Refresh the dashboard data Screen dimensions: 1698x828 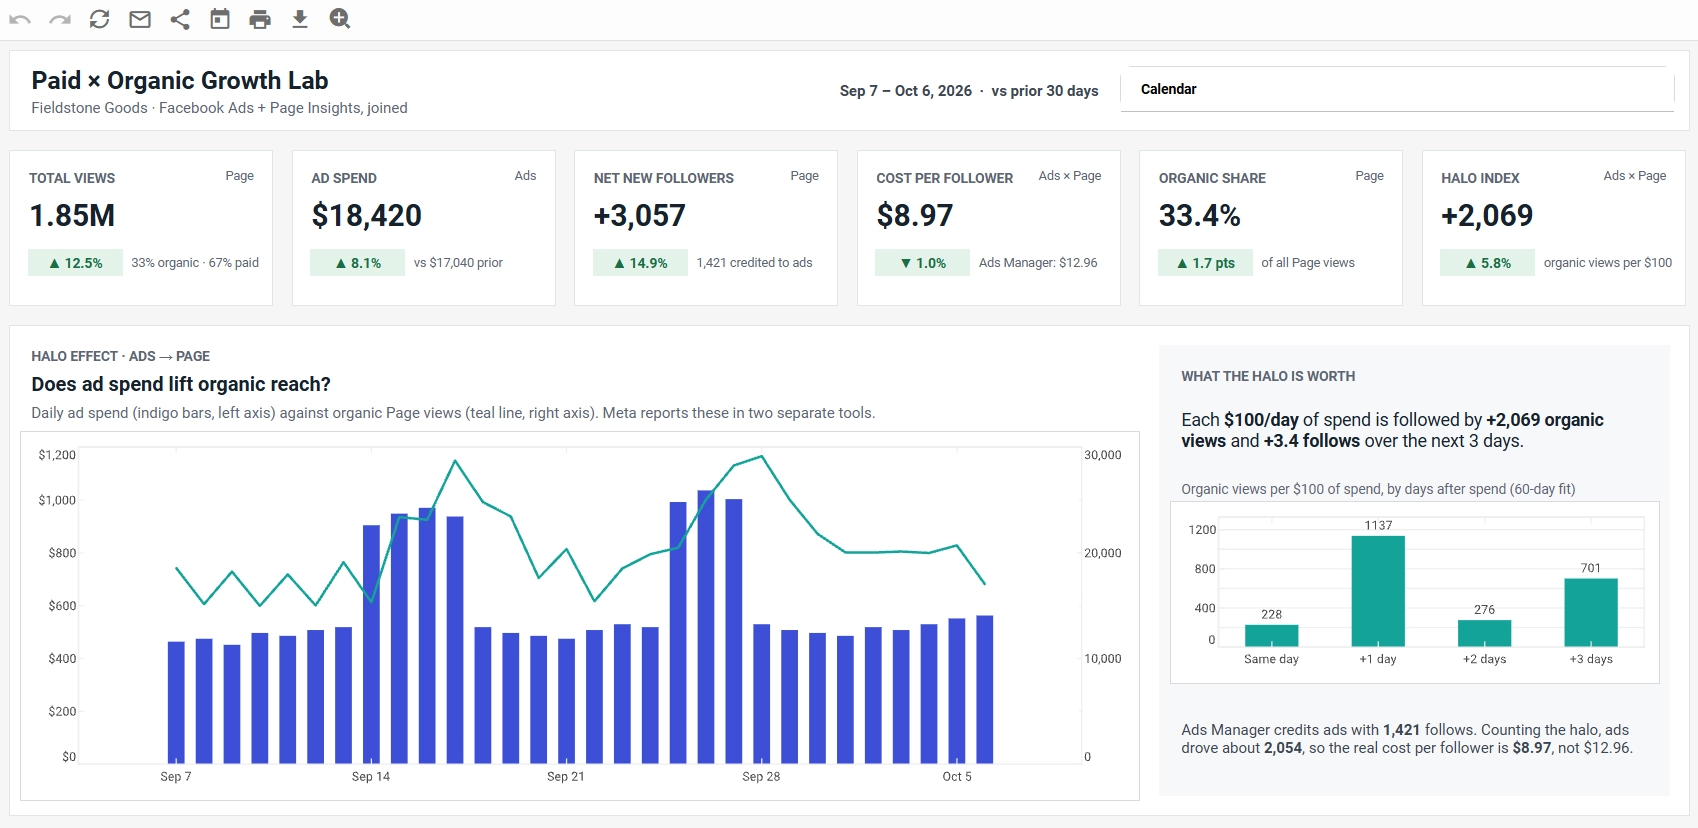coord(100,19)
